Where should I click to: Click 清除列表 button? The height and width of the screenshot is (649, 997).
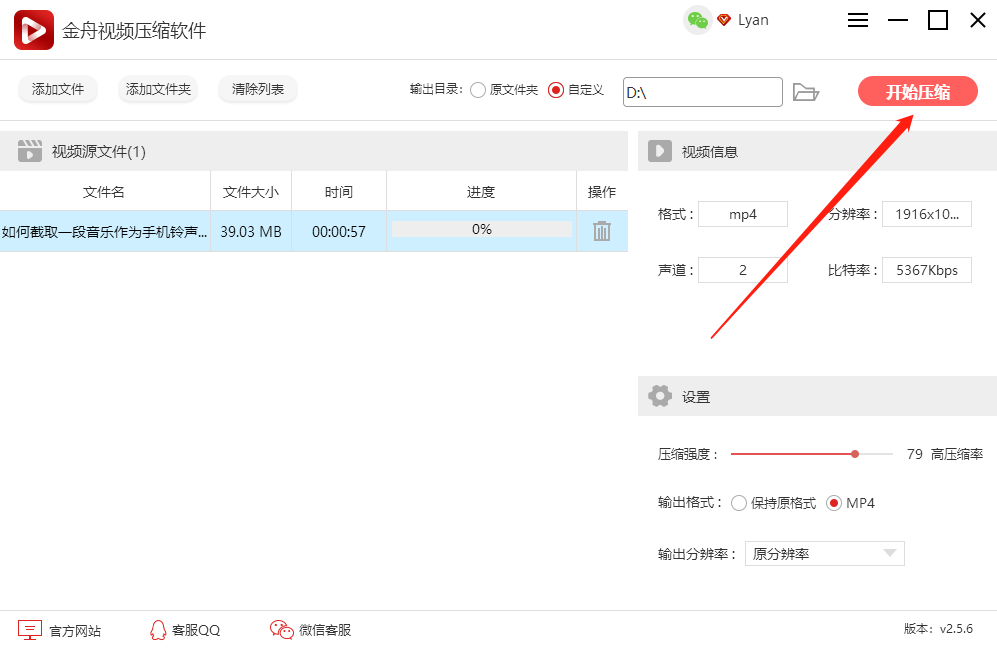(x=258, y=90)
